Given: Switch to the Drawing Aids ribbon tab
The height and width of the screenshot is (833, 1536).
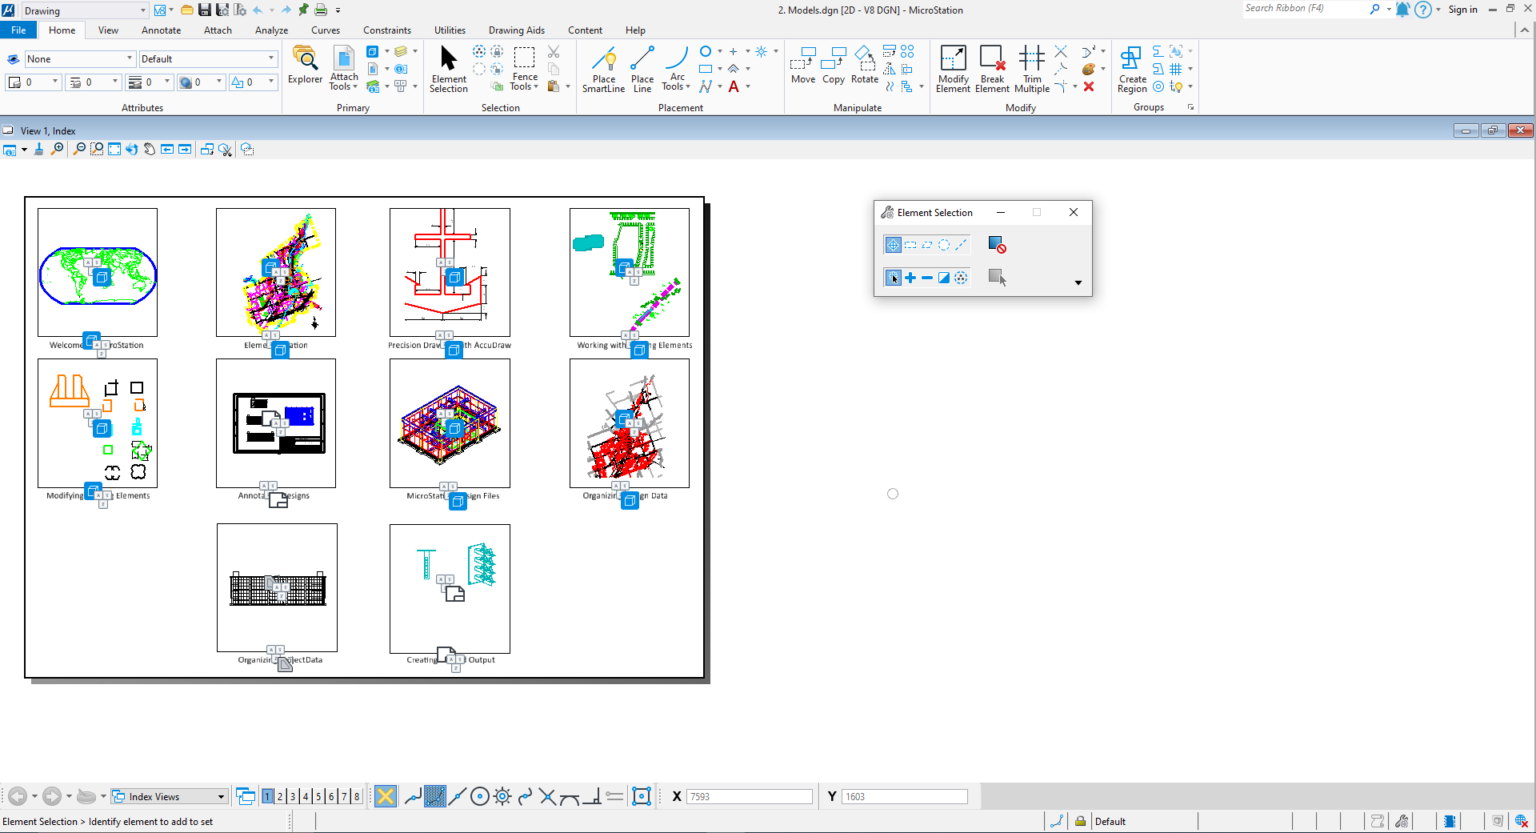Looking at the screenshot, I should [517, 30].
